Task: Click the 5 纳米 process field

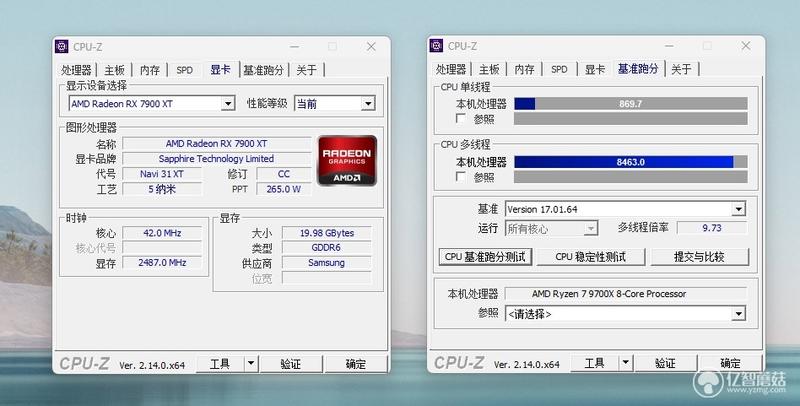Action: [x=162, y=189]
